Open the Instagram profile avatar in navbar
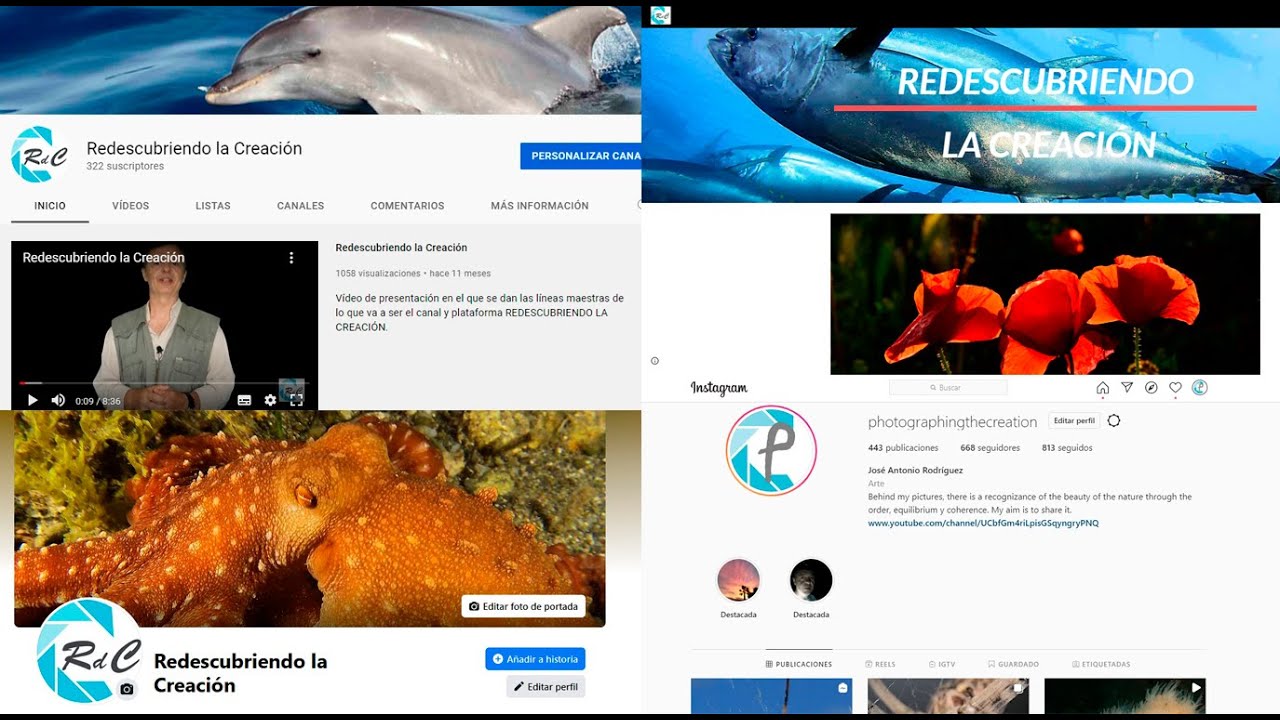This screenshot has height=720, width=1280. coord(1200,388)
